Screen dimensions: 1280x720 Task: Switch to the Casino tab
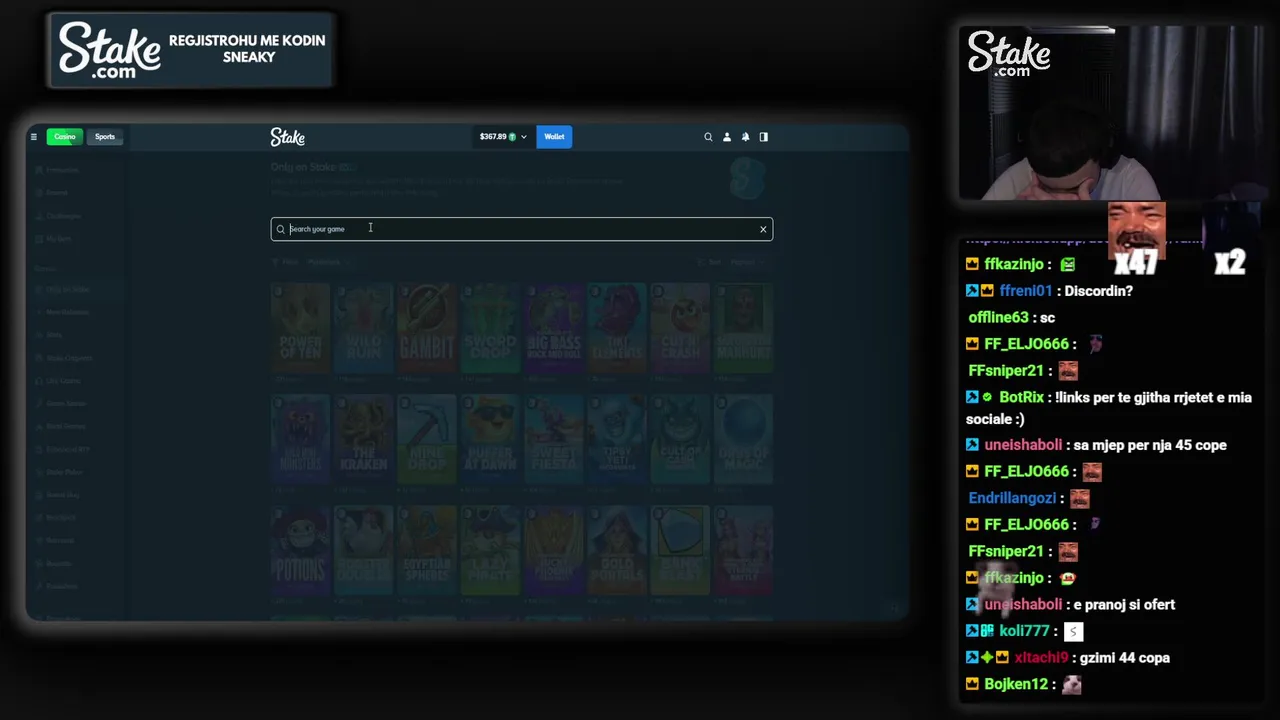point(65,137)
